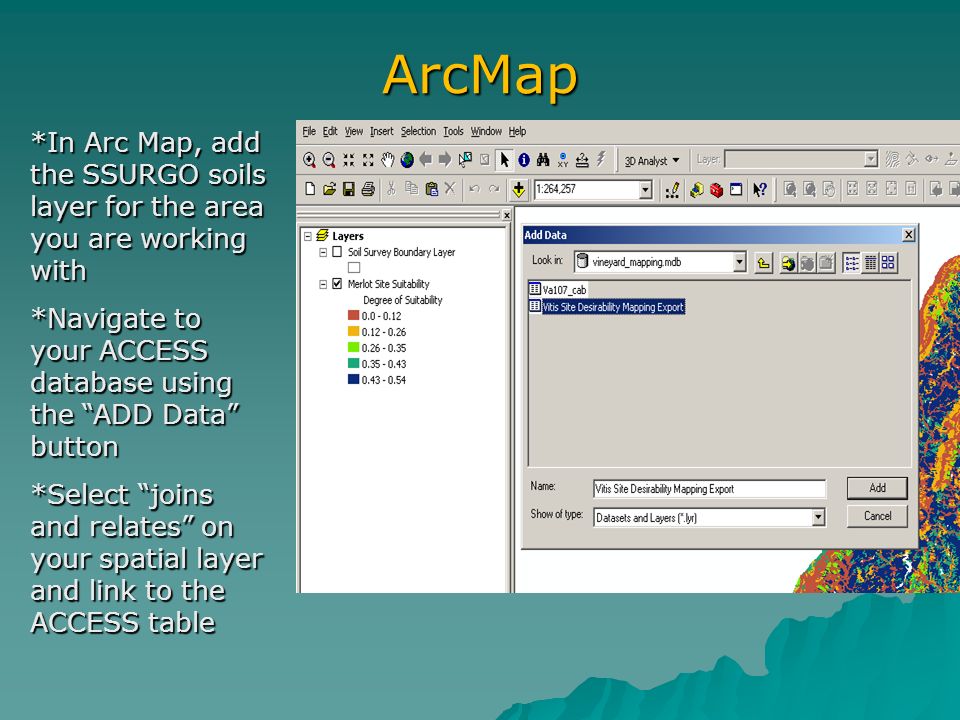Open the 3D Analyst Layer dropdown
The image size is (960, 720).
(x=871, y=159)
